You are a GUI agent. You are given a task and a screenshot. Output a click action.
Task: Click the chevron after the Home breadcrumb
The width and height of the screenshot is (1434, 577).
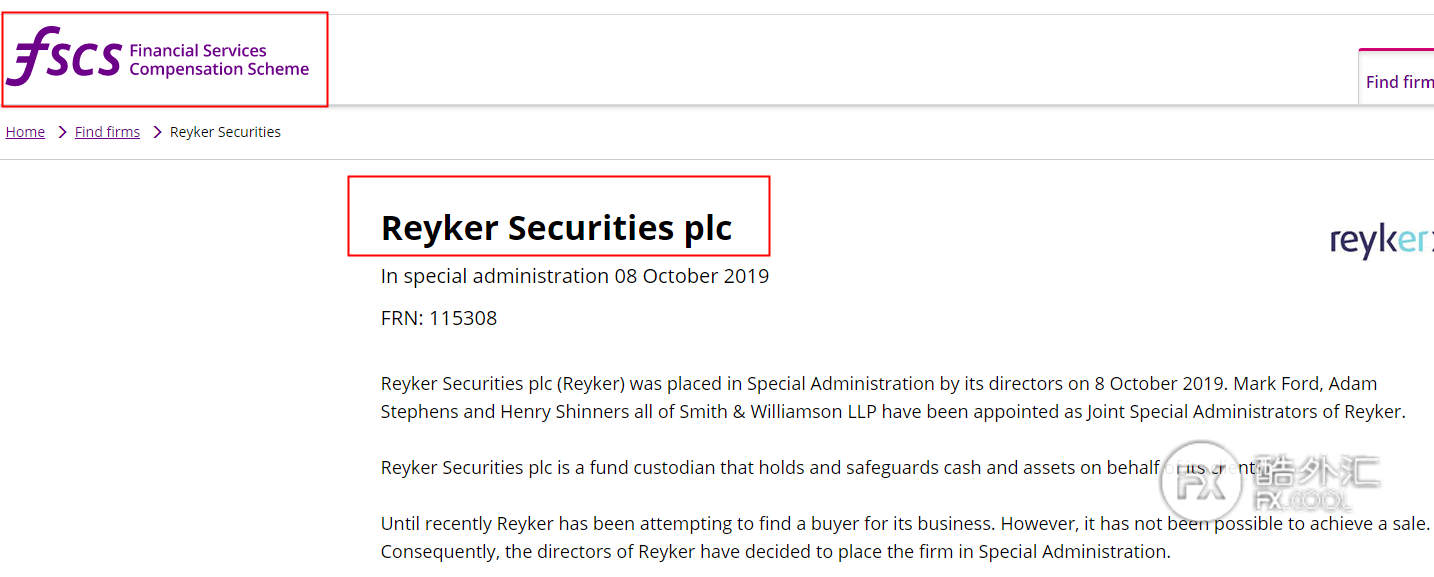62,132
